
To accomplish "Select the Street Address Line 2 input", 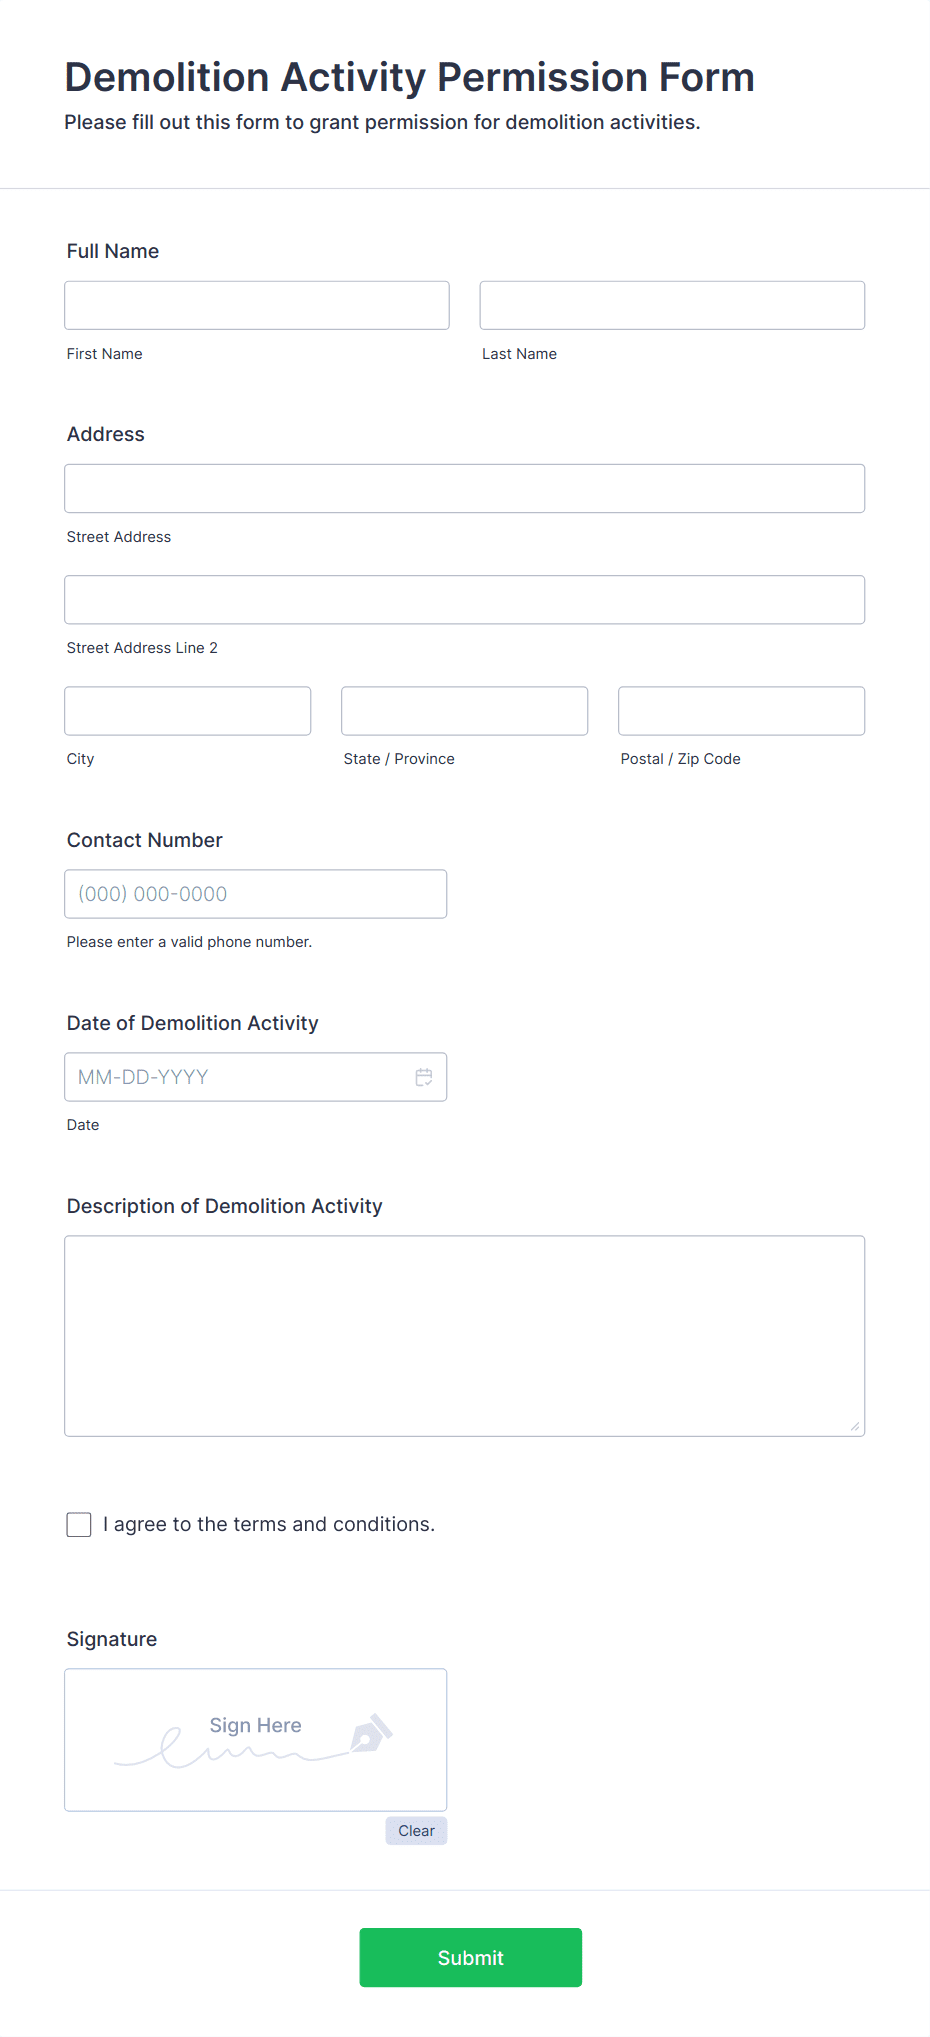I will pos(465,600).
